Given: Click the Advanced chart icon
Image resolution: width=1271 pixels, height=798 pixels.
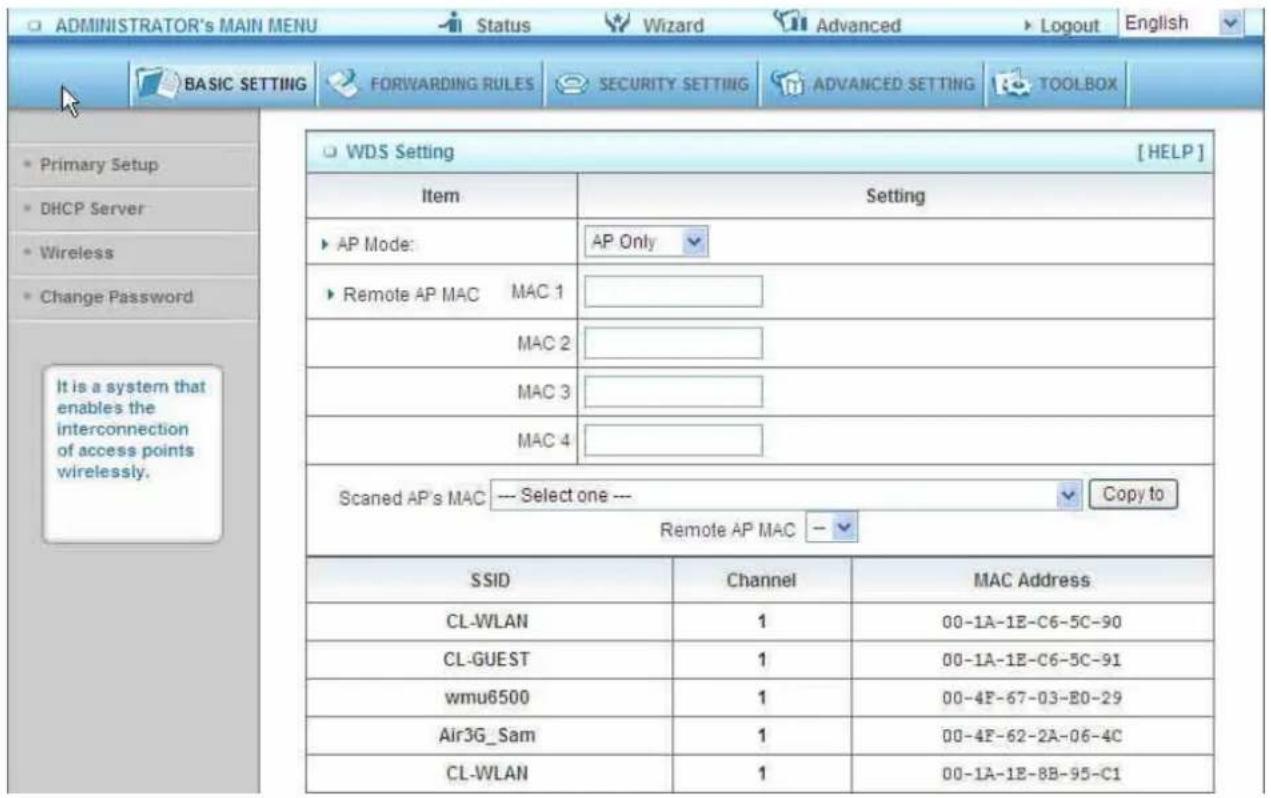Looking at the screenshot, I should (789, 23).
